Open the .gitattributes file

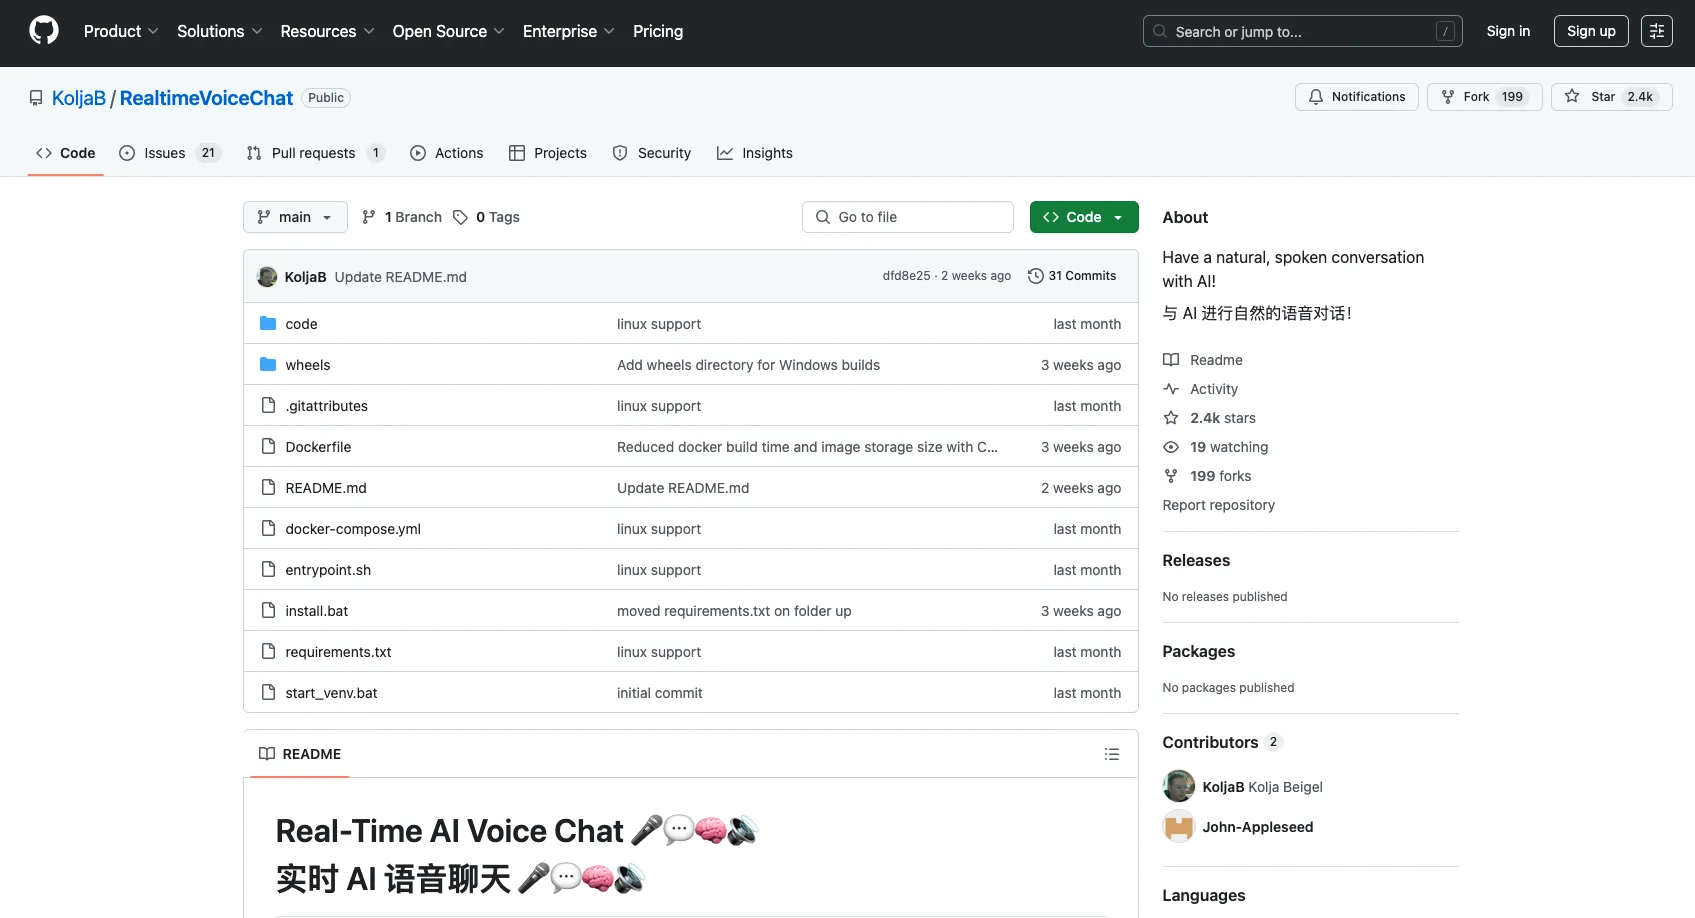(326, 406)
